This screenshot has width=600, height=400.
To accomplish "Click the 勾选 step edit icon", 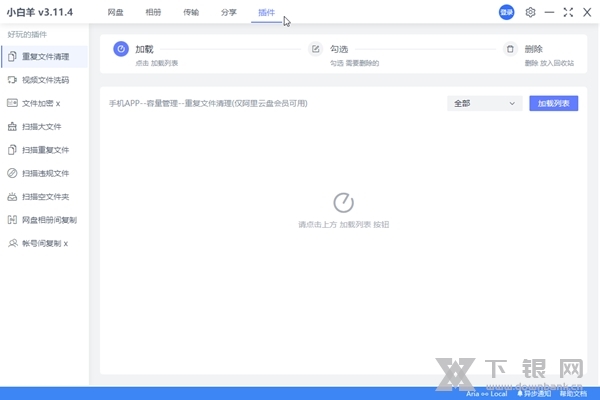I will click(x=315, y=49).
